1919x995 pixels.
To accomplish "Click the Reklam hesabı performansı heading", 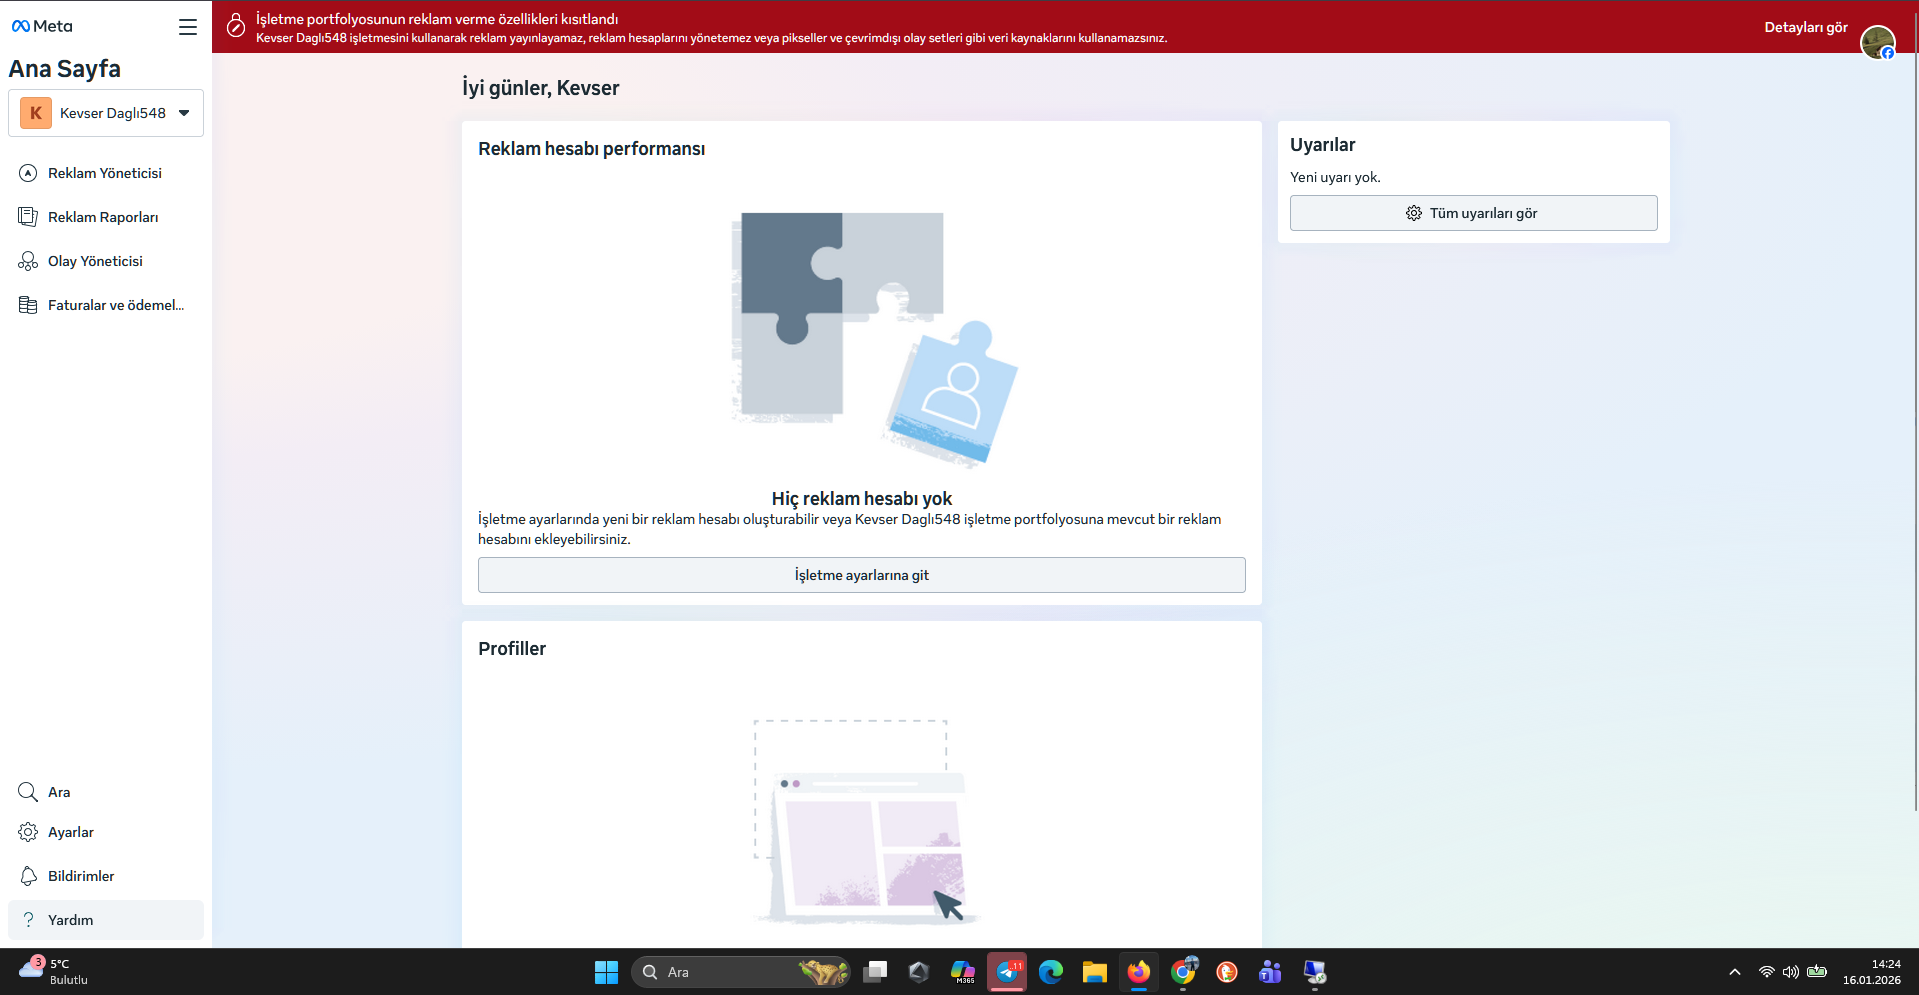I will click(x=592, y=149).
